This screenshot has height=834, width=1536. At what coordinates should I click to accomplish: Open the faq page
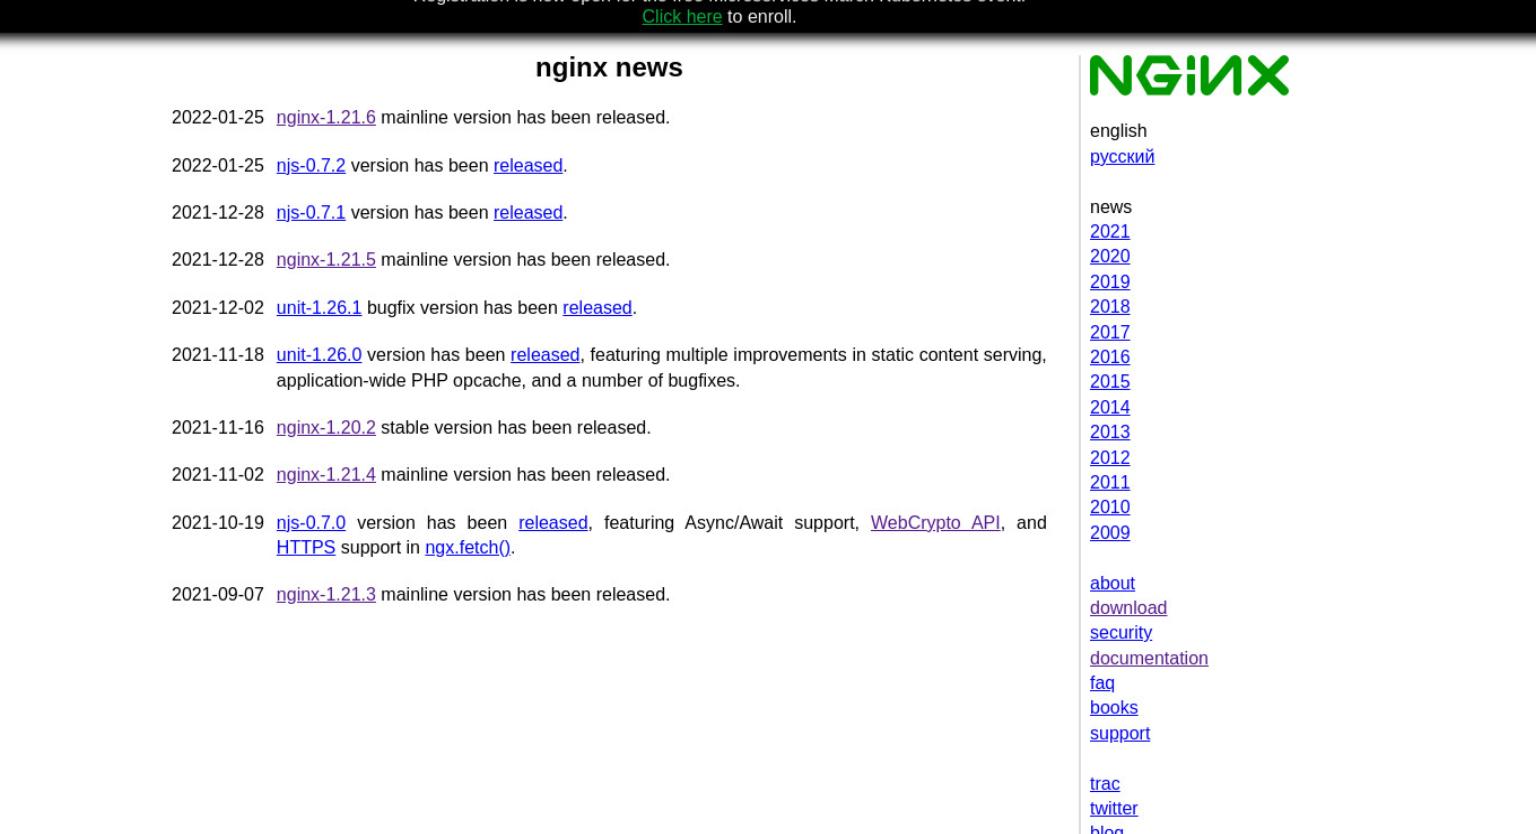point(1102,683)
